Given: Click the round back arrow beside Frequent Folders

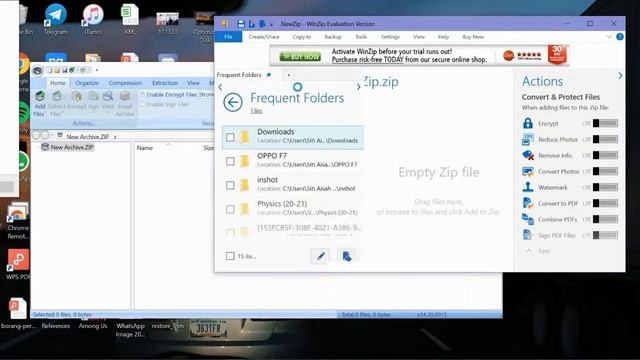Looking at the screenshot, I should [x=233, y=102].
